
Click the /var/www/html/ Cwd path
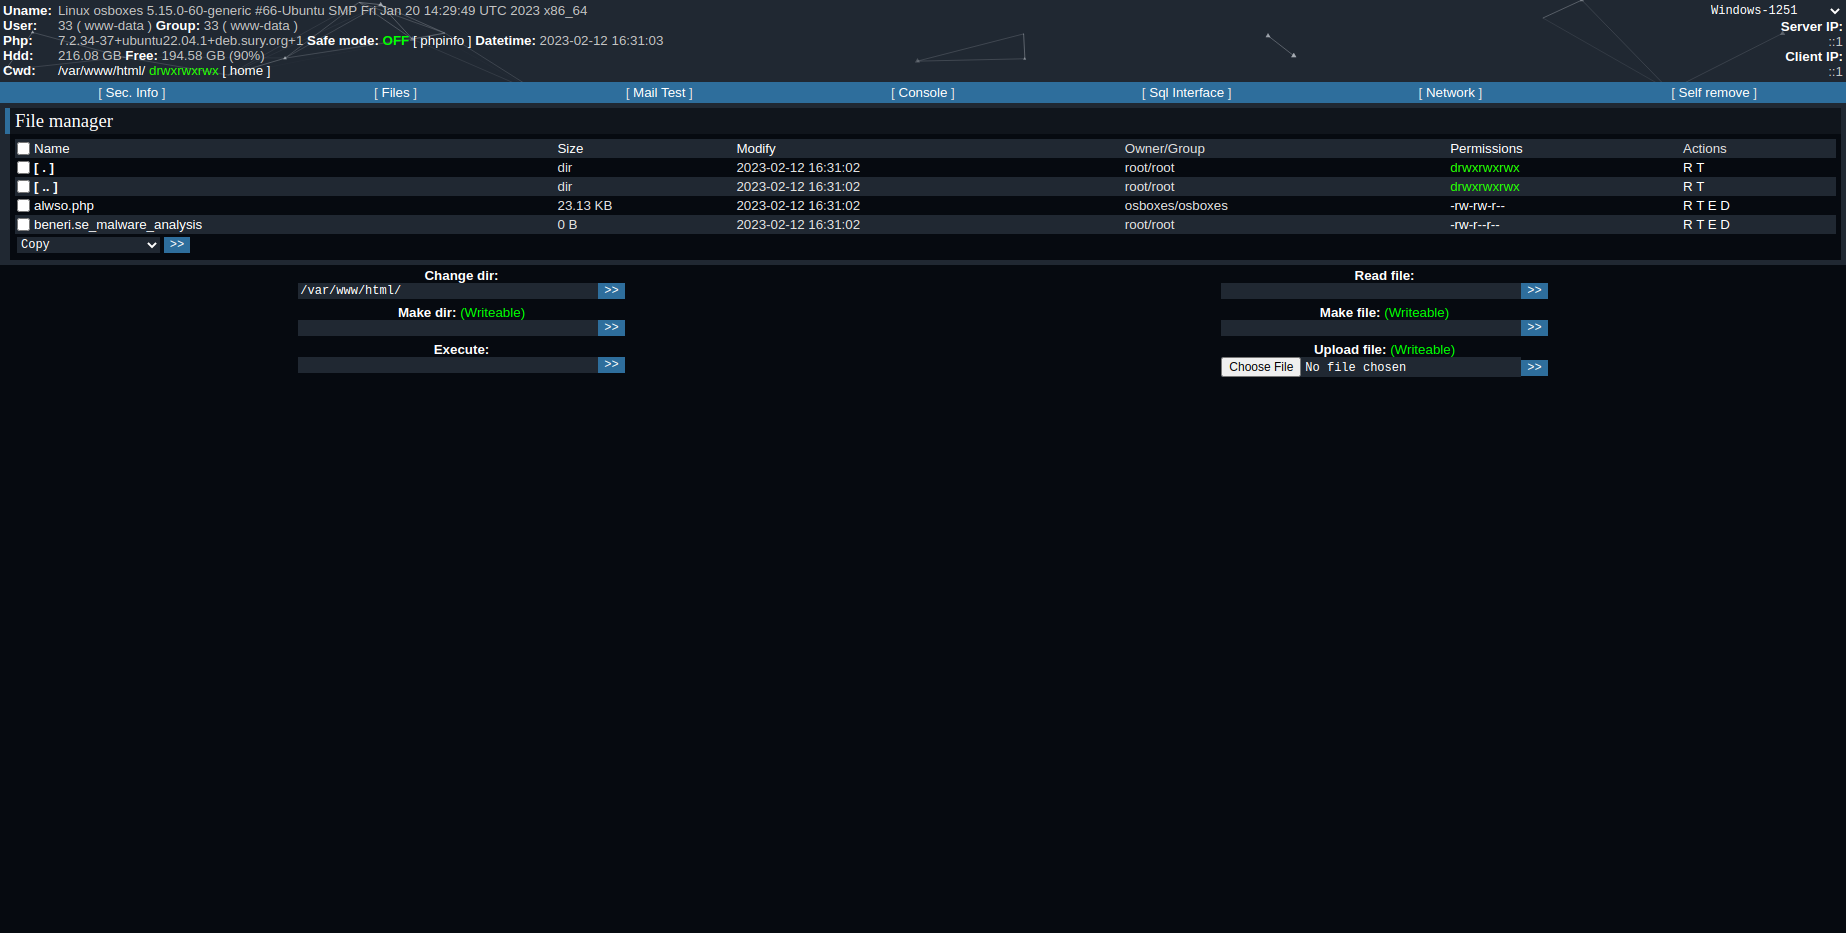click(x=102, y=71)
